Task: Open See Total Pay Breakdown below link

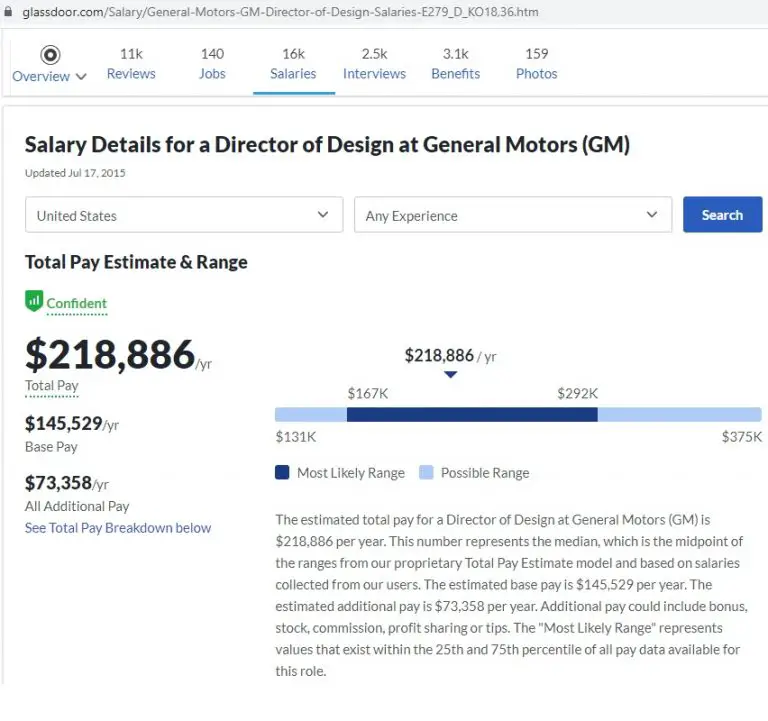Action: 118,528
